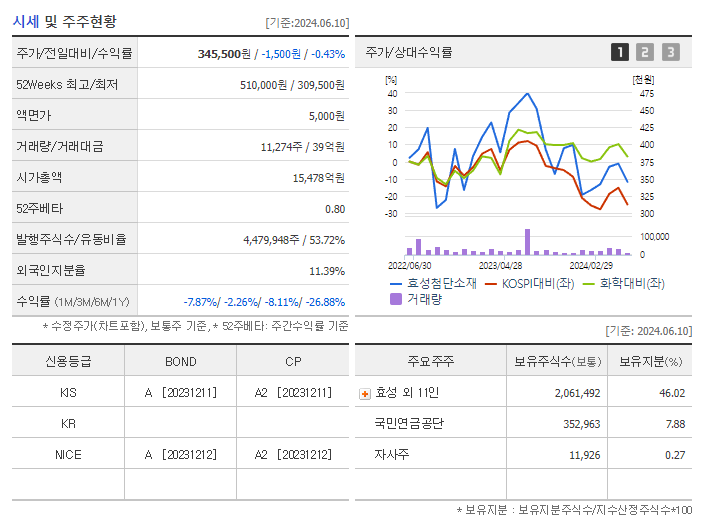Select the 4,479,948주 / 53.72% value
This screenshot has width=702, height=525.
(294, 240)
